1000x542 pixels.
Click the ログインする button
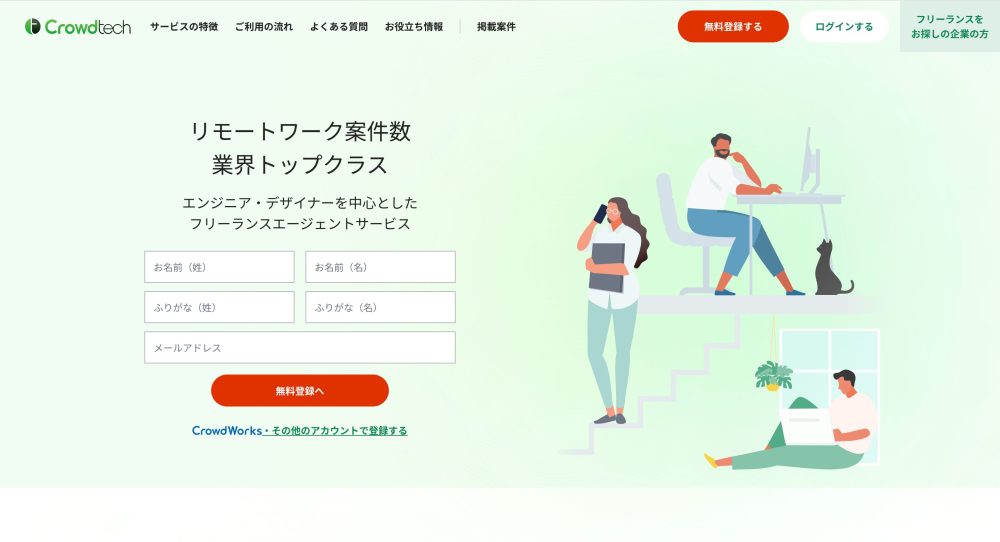pyautogui.click(x=844, y=27)
